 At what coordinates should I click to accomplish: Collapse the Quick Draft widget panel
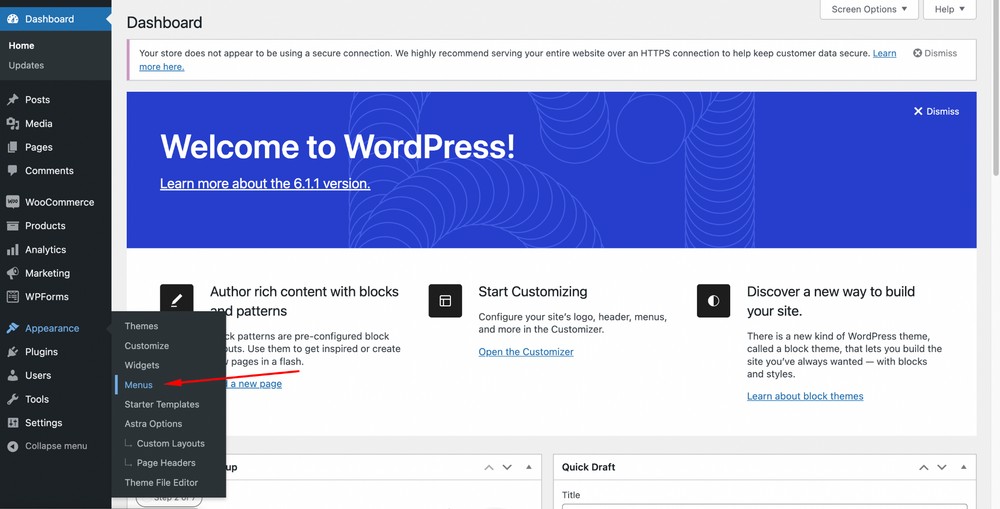963,467
